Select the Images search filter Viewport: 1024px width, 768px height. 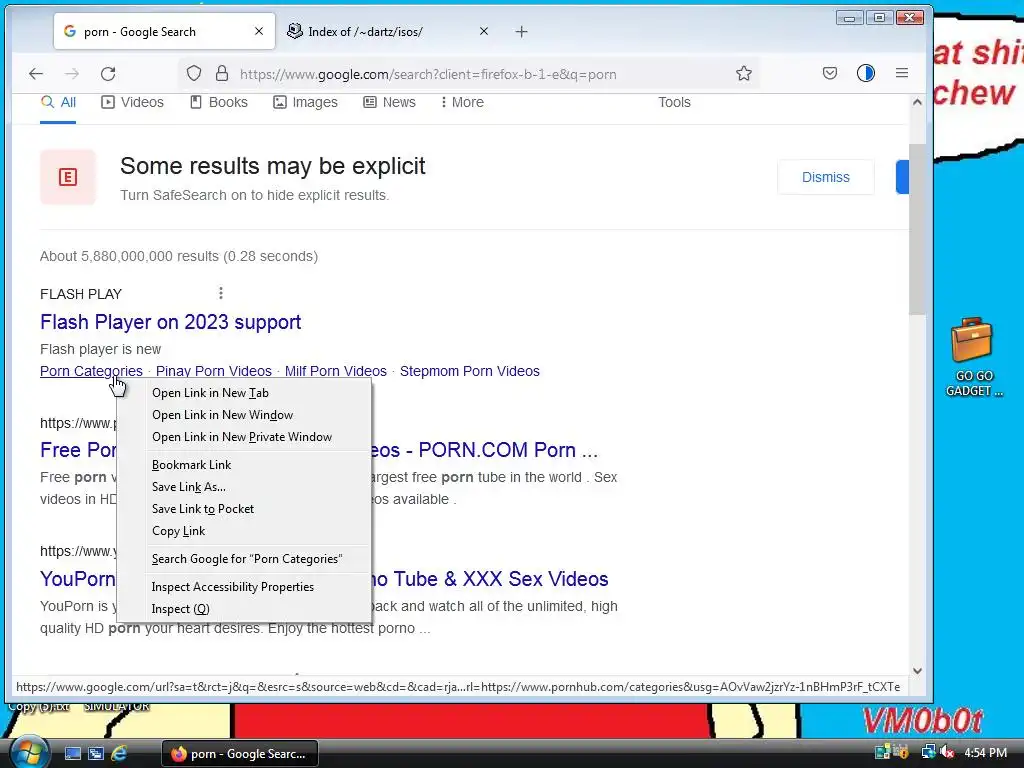306,103
